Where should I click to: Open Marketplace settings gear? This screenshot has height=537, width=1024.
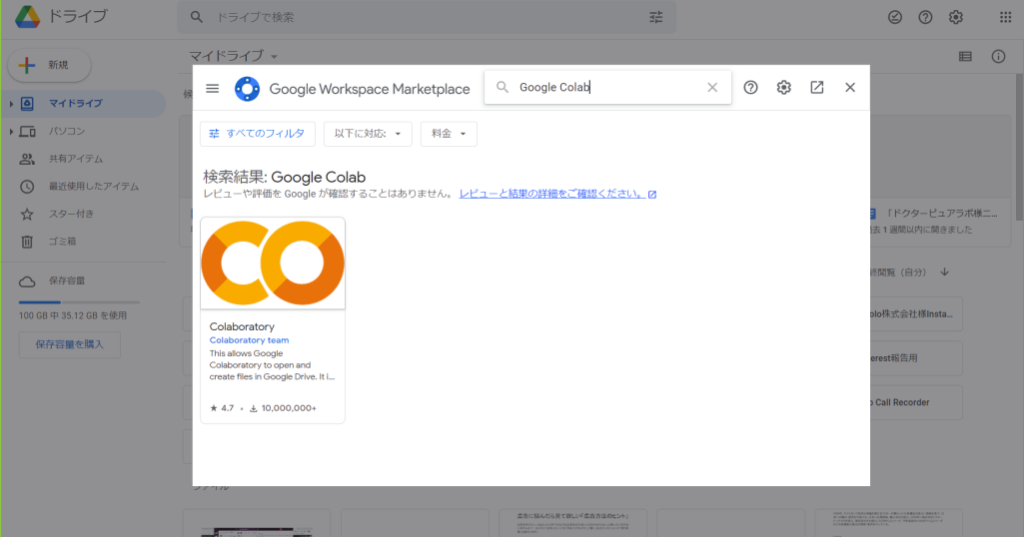[x=784, y=88]
